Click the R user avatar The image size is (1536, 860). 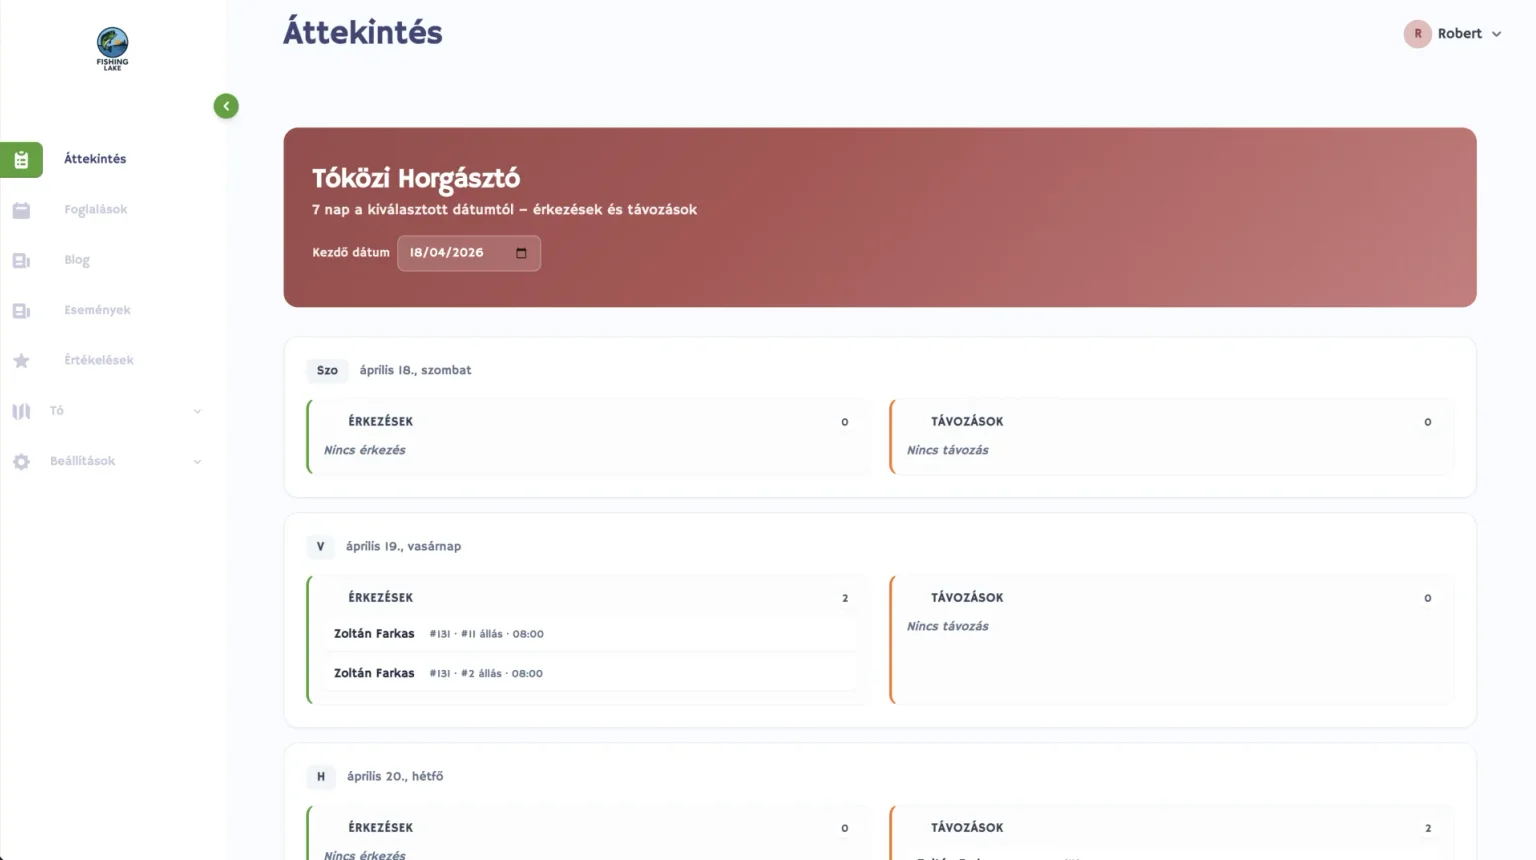[1417, 34]
